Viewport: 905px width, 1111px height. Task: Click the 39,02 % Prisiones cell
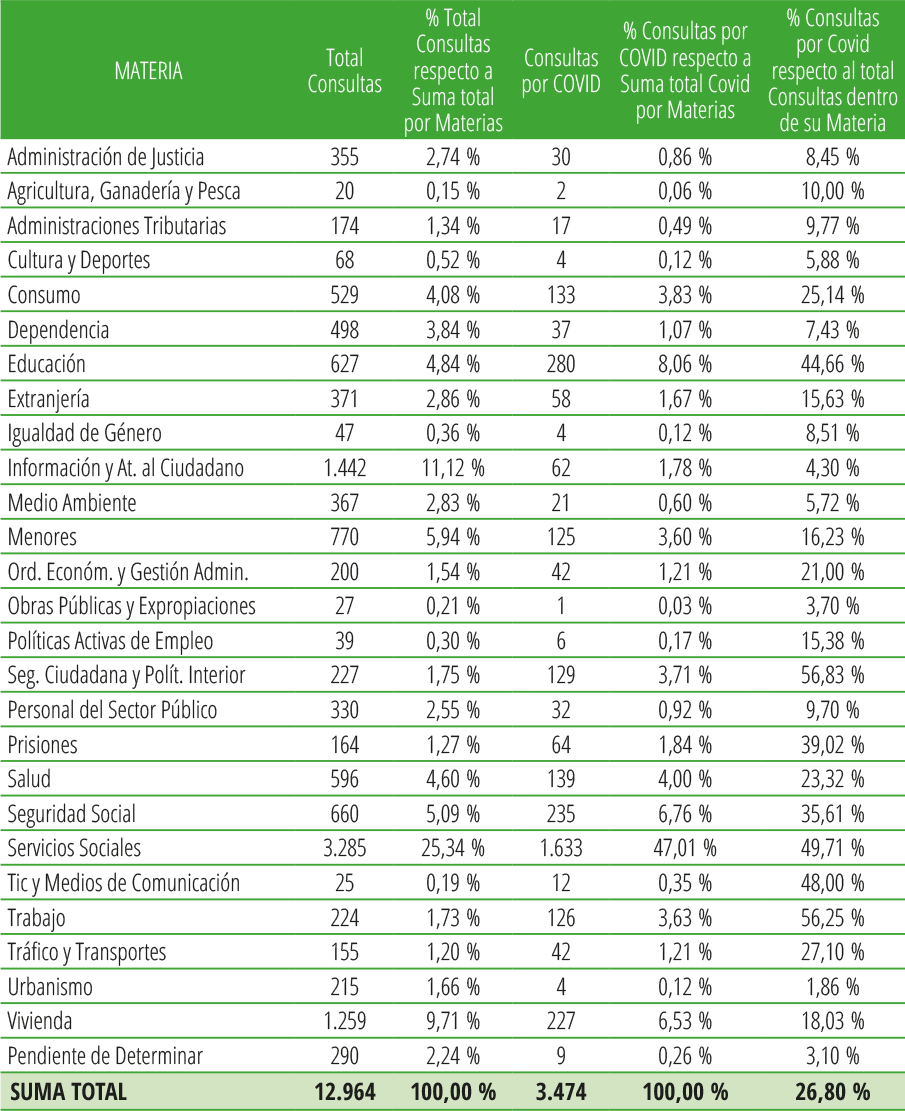833,745
